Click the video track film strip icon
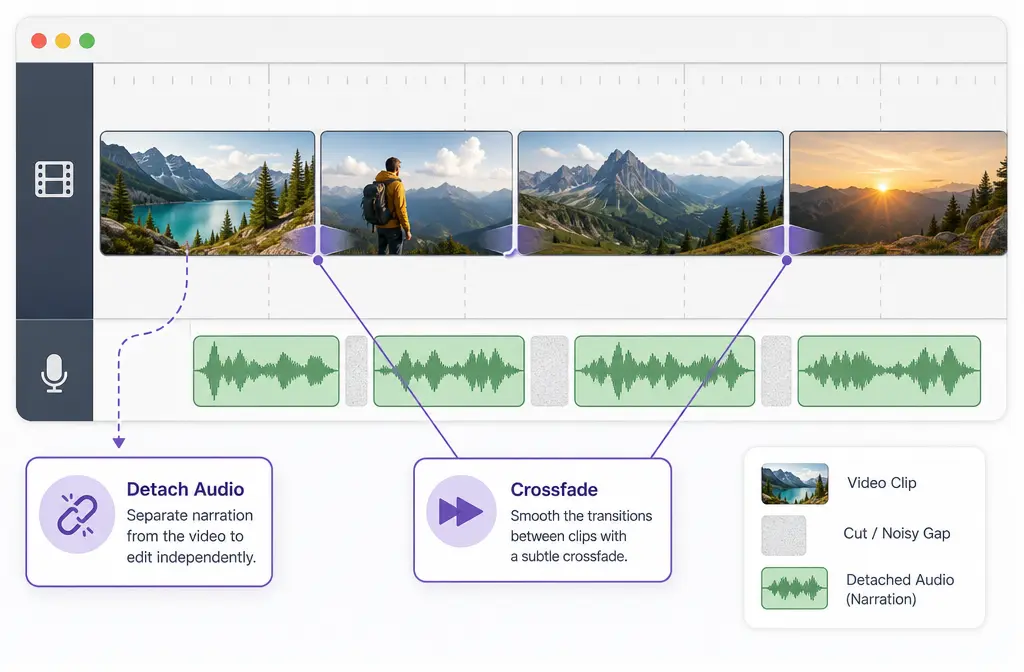This screenshot has height=672, width=1024. tap(54, 179)
